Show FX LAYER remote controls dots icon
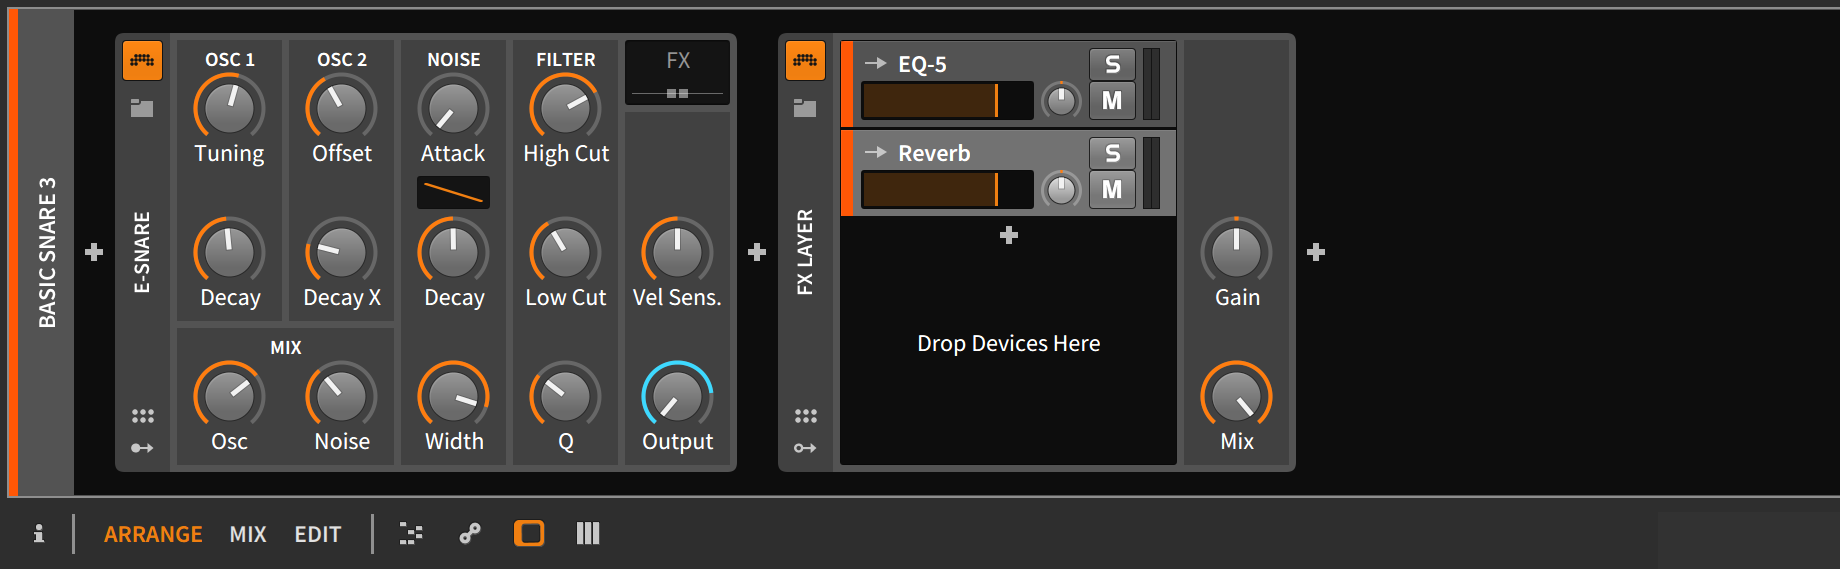This screenshot has width=1840, height=569. coord(805,416)
